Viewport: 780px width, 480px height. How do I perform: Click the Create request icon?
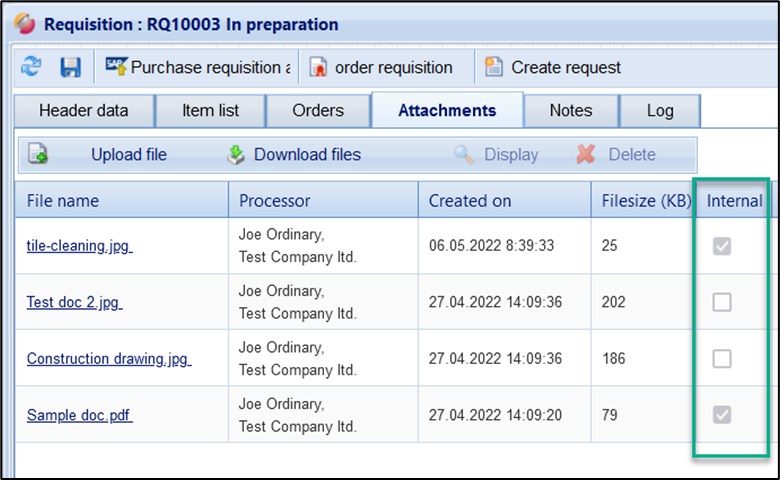coord(494,67)
